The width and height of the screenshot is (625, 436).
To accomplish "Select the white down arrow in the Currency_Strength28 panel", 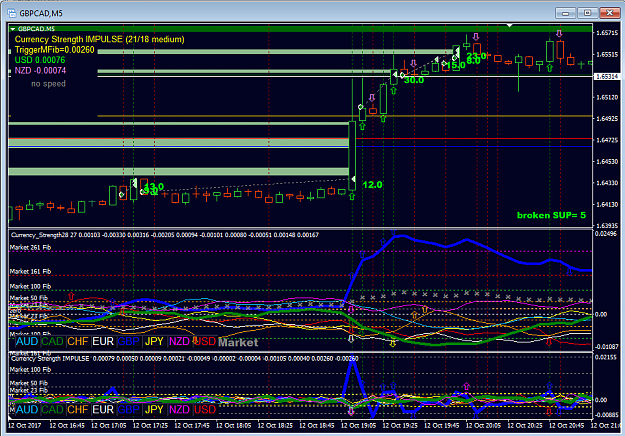I will tap(351, 338).
